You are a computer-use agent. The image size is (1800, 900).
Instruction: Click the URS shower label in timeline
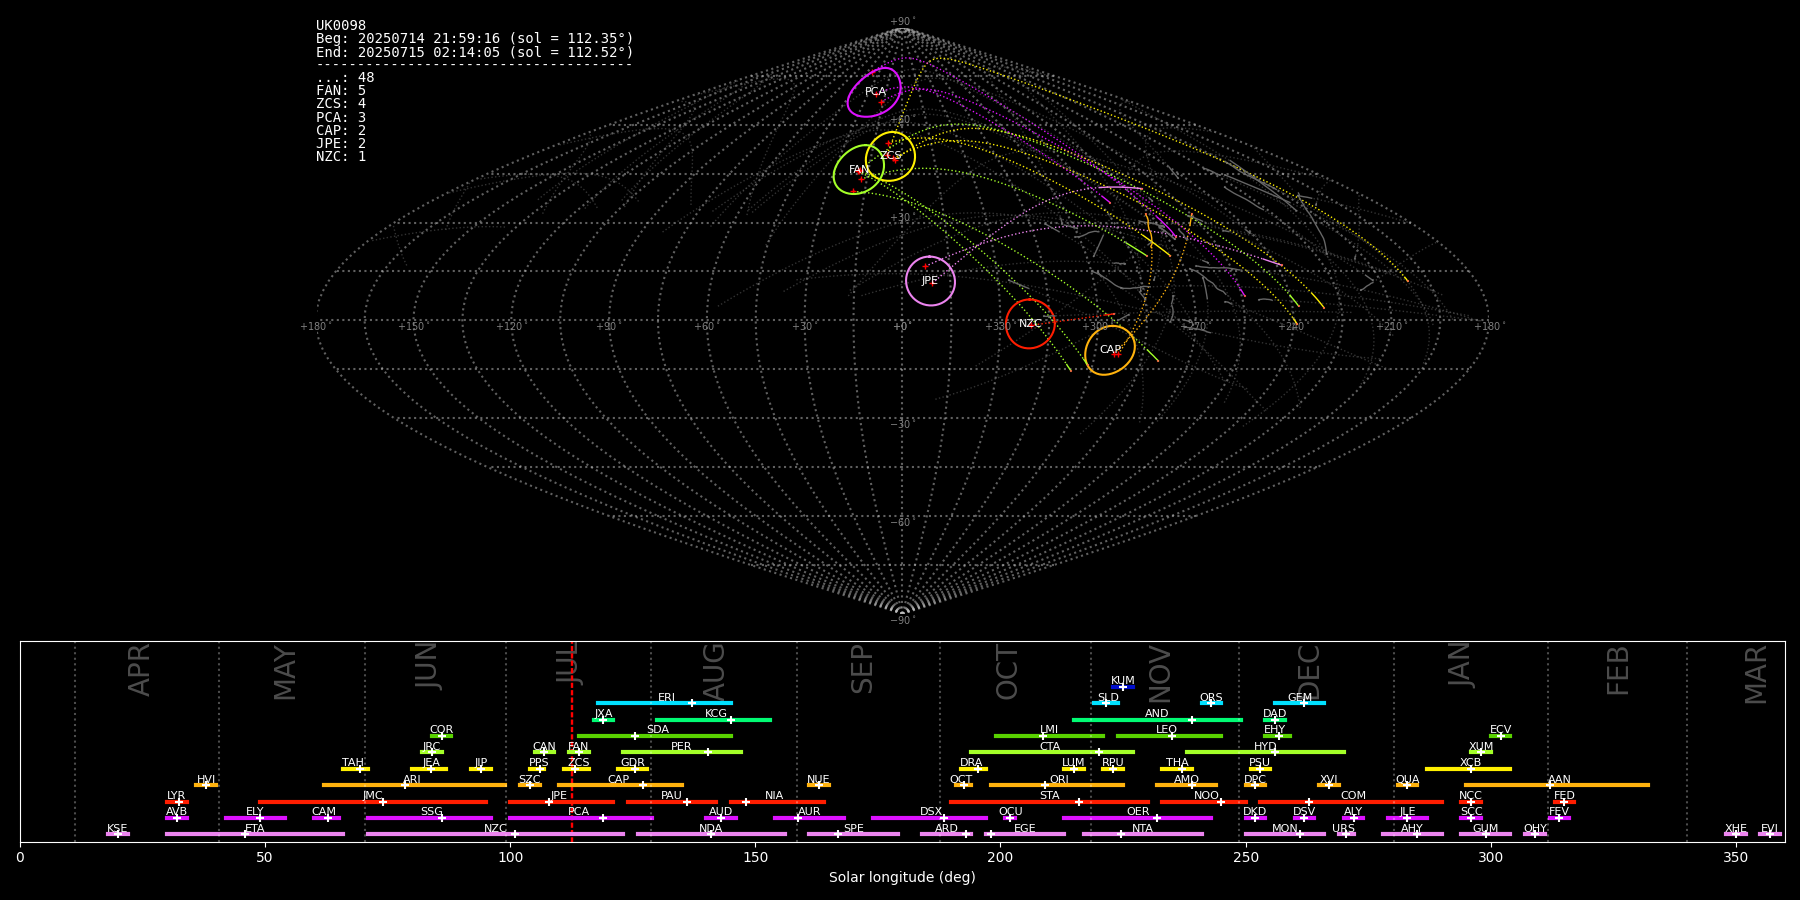click(1343, 829)
